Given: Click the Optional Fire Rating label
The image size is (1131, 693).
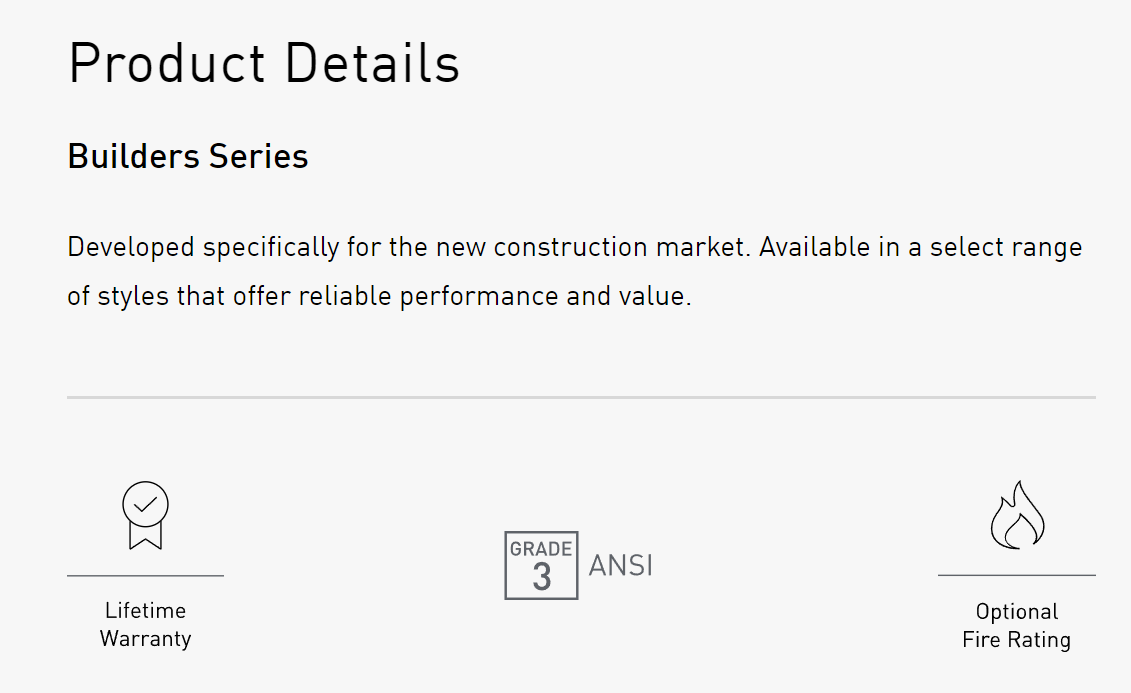Looking at the screenshot, I should (1016, 625).
